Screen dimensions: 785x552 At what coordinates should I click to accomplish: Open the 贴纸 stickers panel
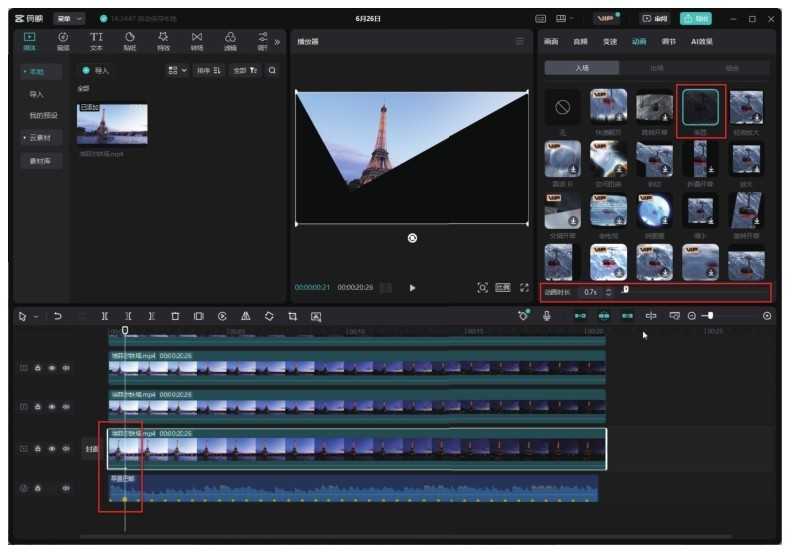tap(130, 41)
